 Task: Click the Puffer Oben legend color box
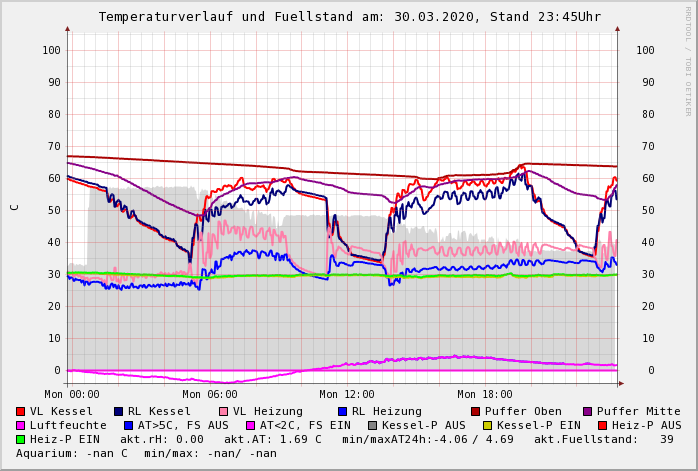tap(476, 411)
